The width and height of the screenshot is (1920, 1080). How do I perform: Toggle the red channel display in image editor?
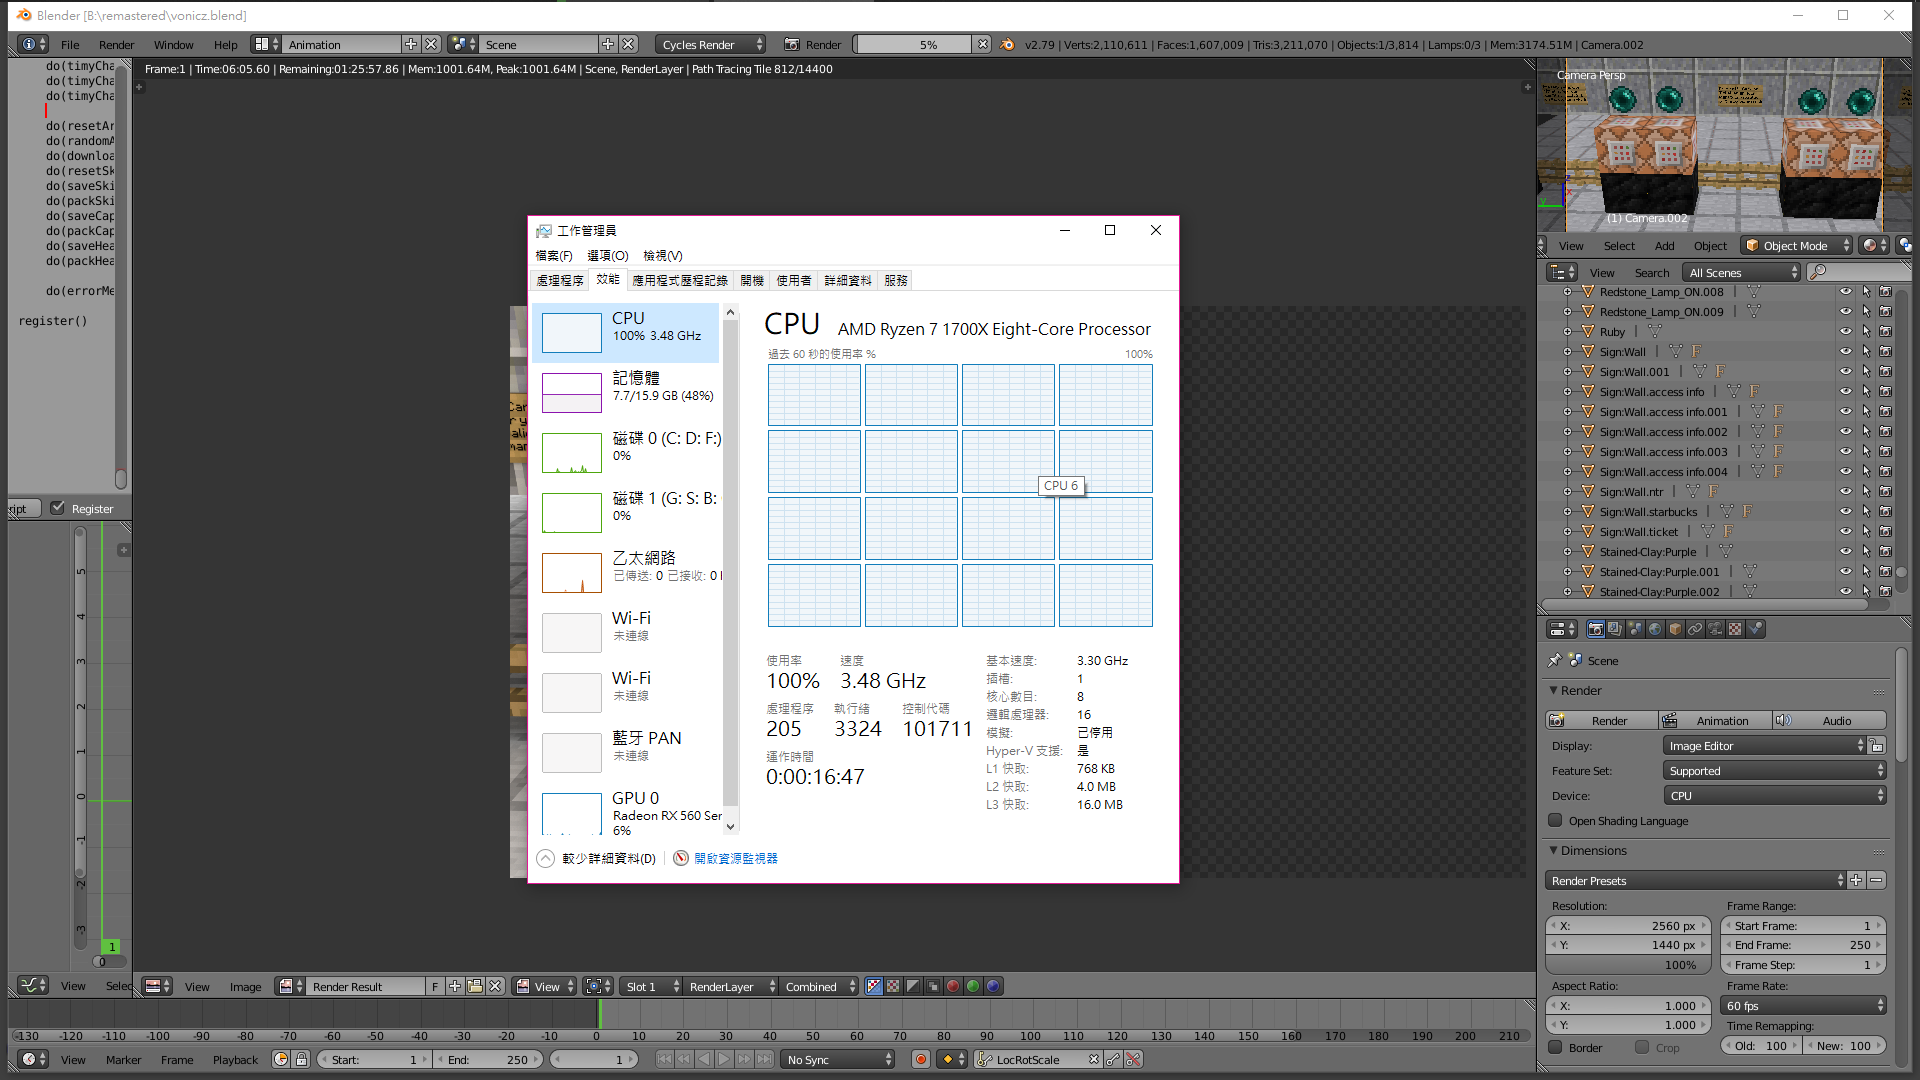tap(953, 987)
